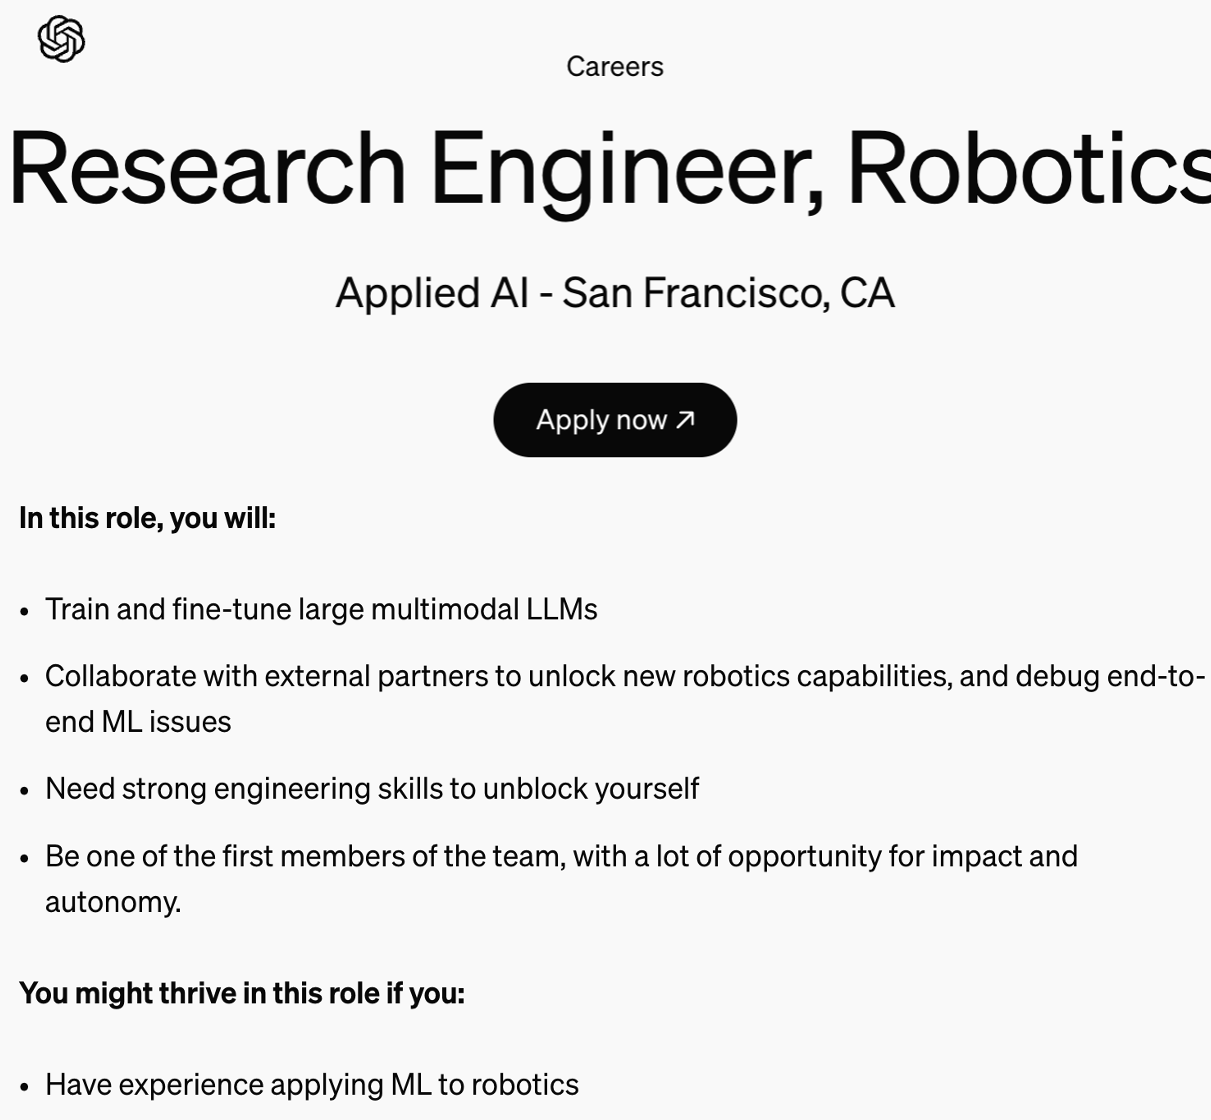Screen dimensions: 1211x1120
Task: Click the OpenAI logo icon
Action: click(x=61, y=40)
